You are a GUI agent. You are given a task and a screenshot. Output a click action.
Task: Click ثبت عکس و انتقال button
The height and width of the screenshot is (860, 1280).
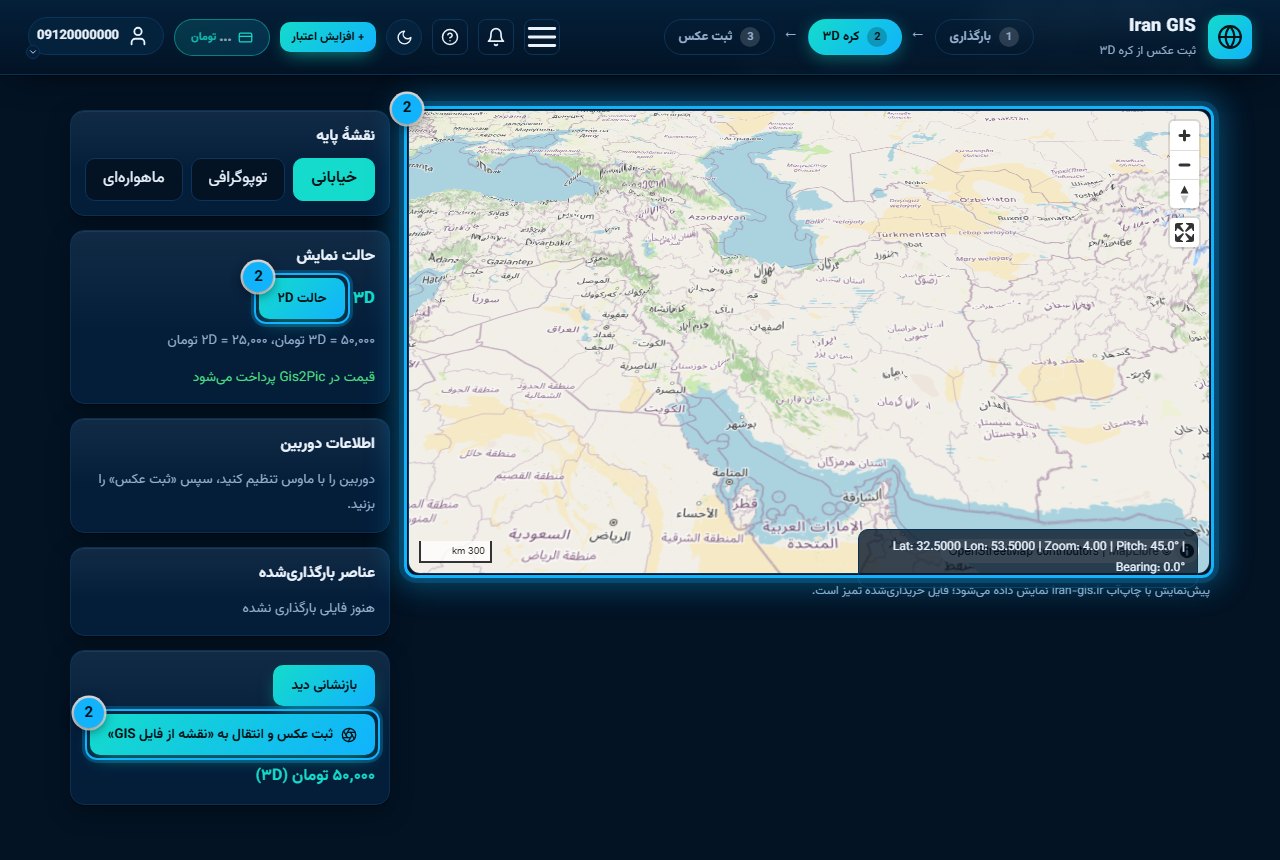(x=234, y=735)
